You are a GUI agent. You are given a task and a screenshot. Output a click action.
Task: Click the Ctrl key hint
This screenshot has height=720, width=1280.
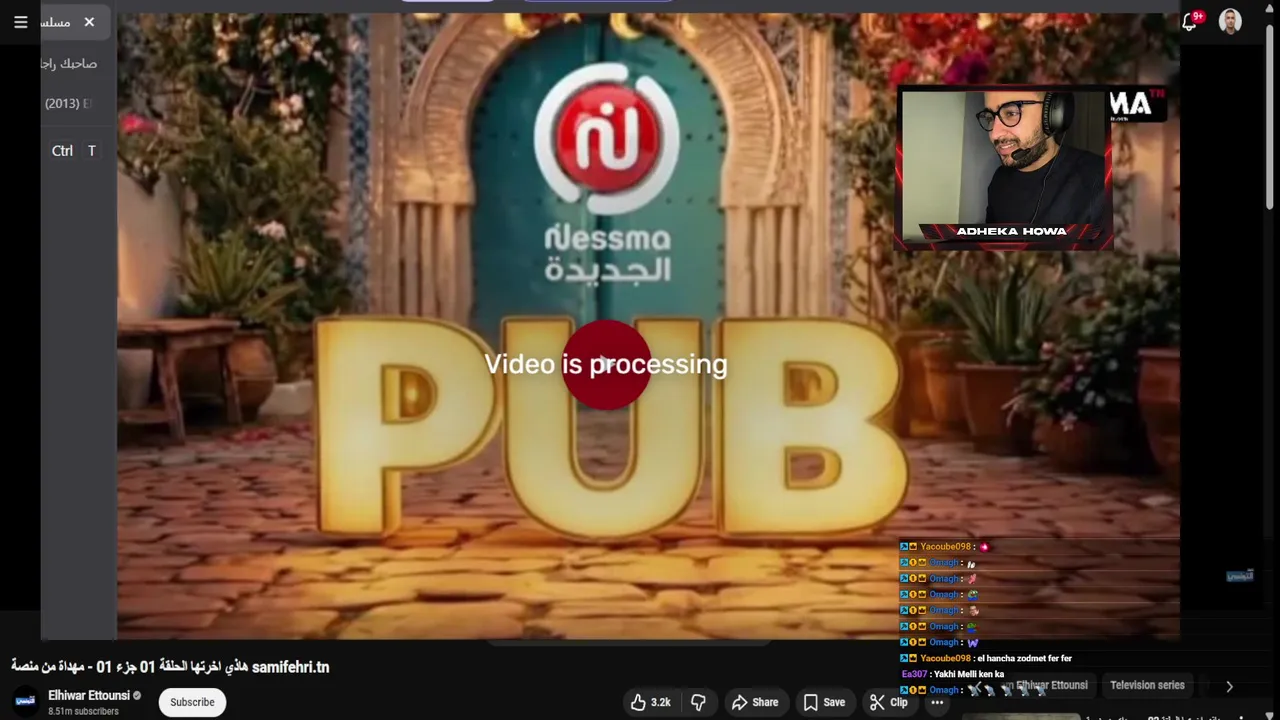62,151
